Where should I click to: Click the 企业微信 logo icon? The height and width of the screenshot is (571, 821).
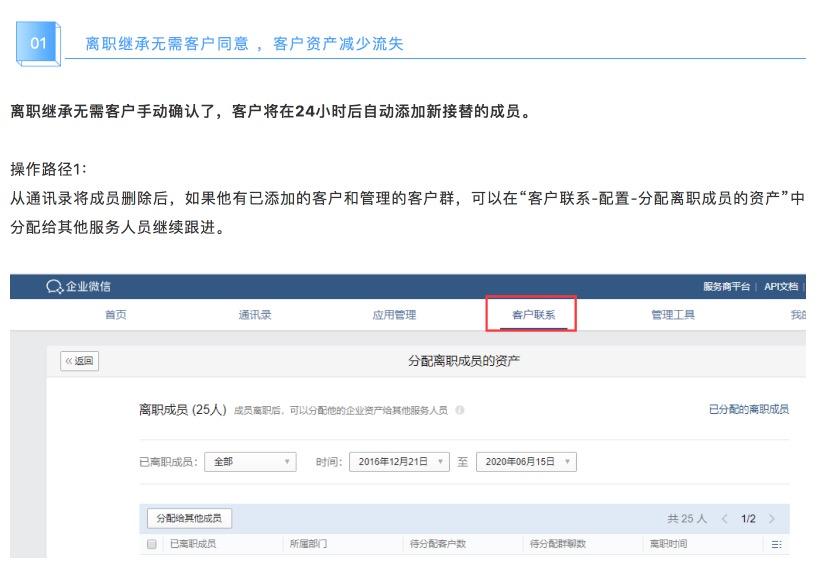(56, 287)
